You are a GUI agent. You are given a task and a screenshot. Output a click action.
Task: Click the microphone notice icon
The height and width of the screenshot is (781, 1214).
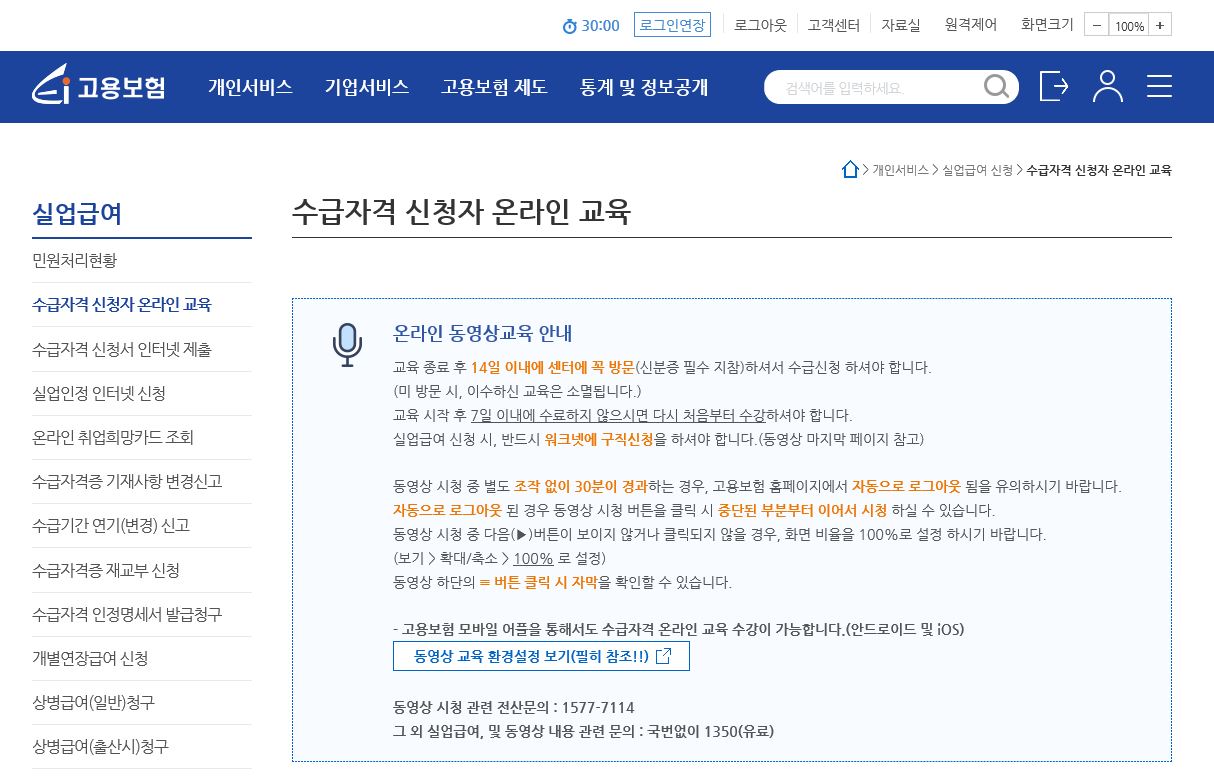(x=347, y=345)
